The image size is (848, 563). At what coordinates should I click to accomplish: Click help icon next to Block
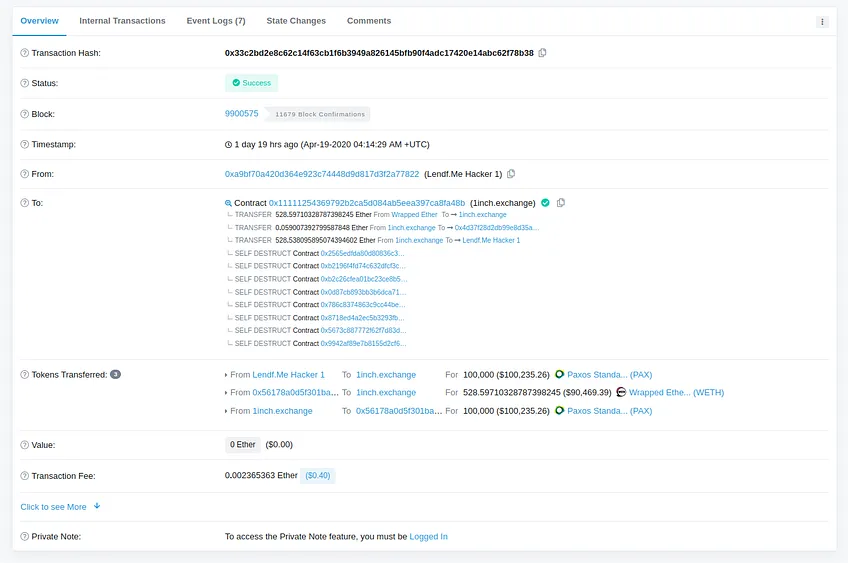24,114
